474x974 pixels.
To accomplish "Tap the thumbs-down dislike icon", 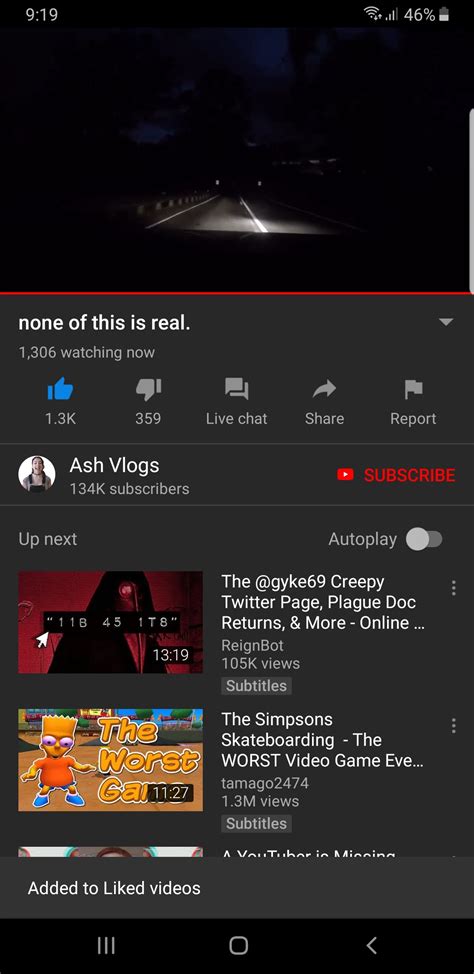I will point(148,389).
